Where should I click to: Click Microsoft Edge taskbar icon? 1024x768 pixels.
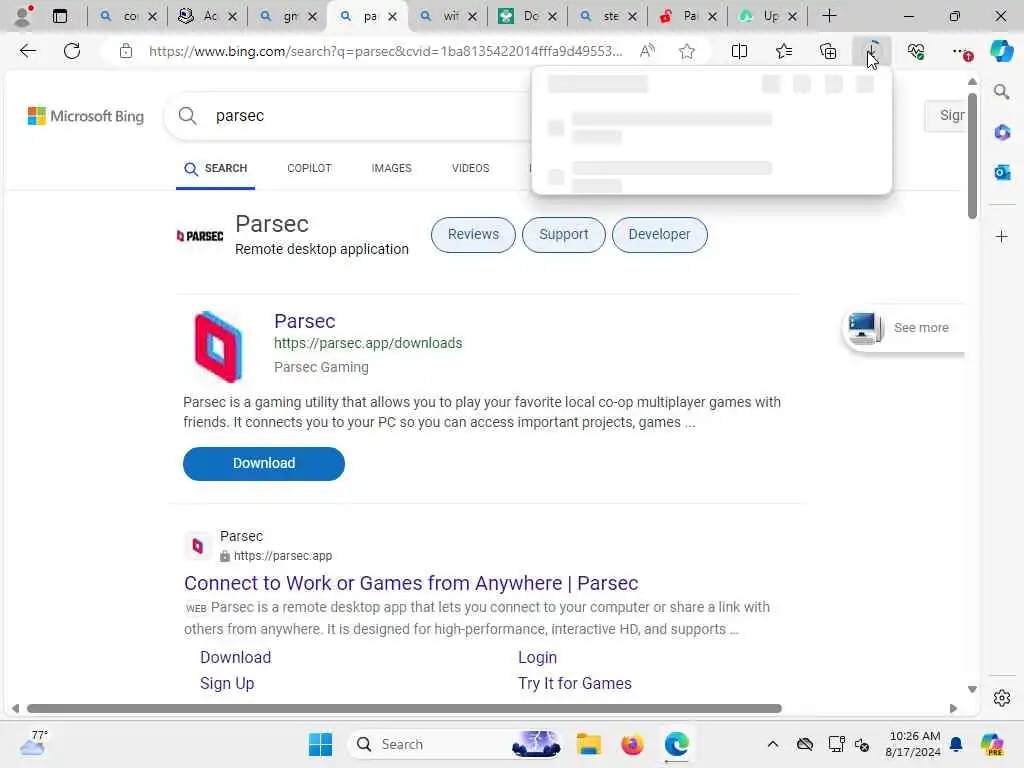[677, 744]
